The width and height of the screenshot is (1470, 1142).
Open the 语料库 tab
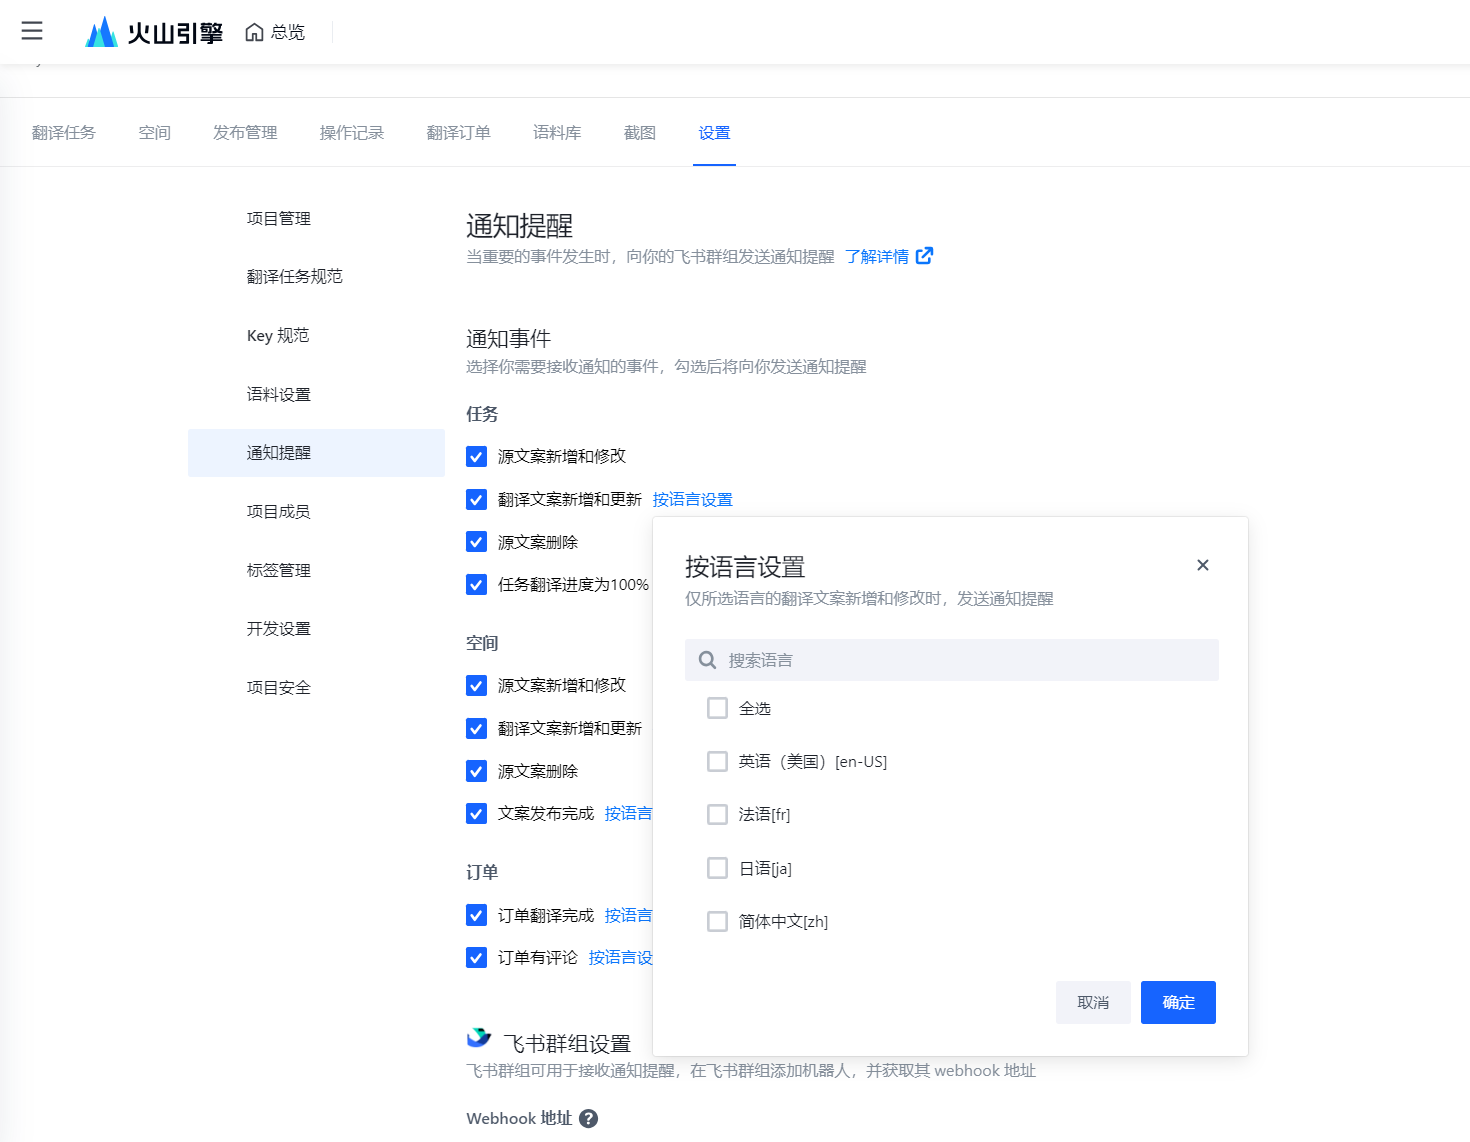coord(557,133)
